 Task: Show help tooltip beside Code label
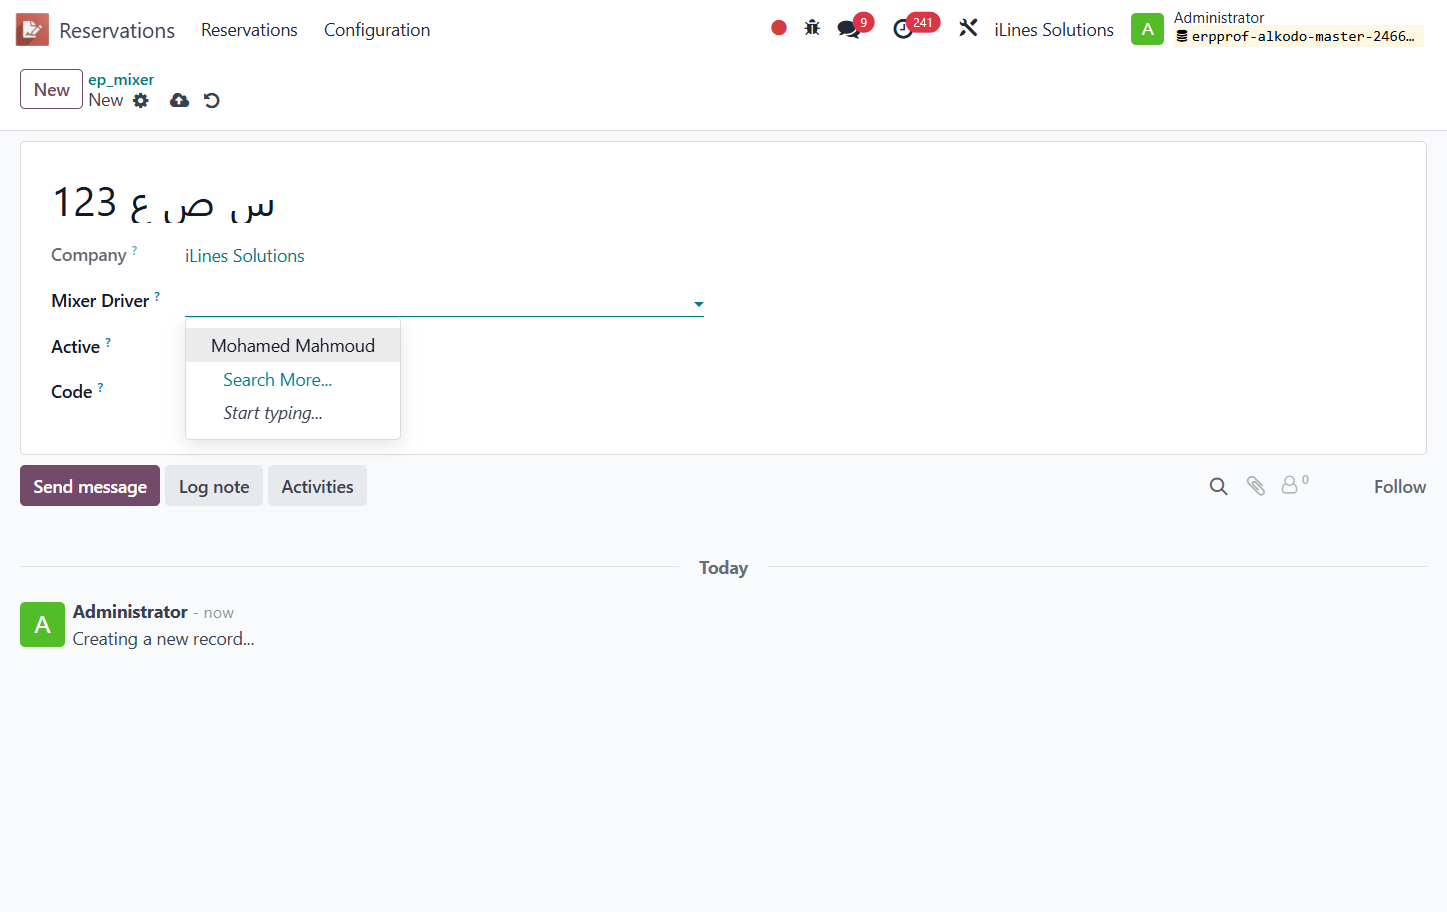pyautogui.click(x=100, y=387)
